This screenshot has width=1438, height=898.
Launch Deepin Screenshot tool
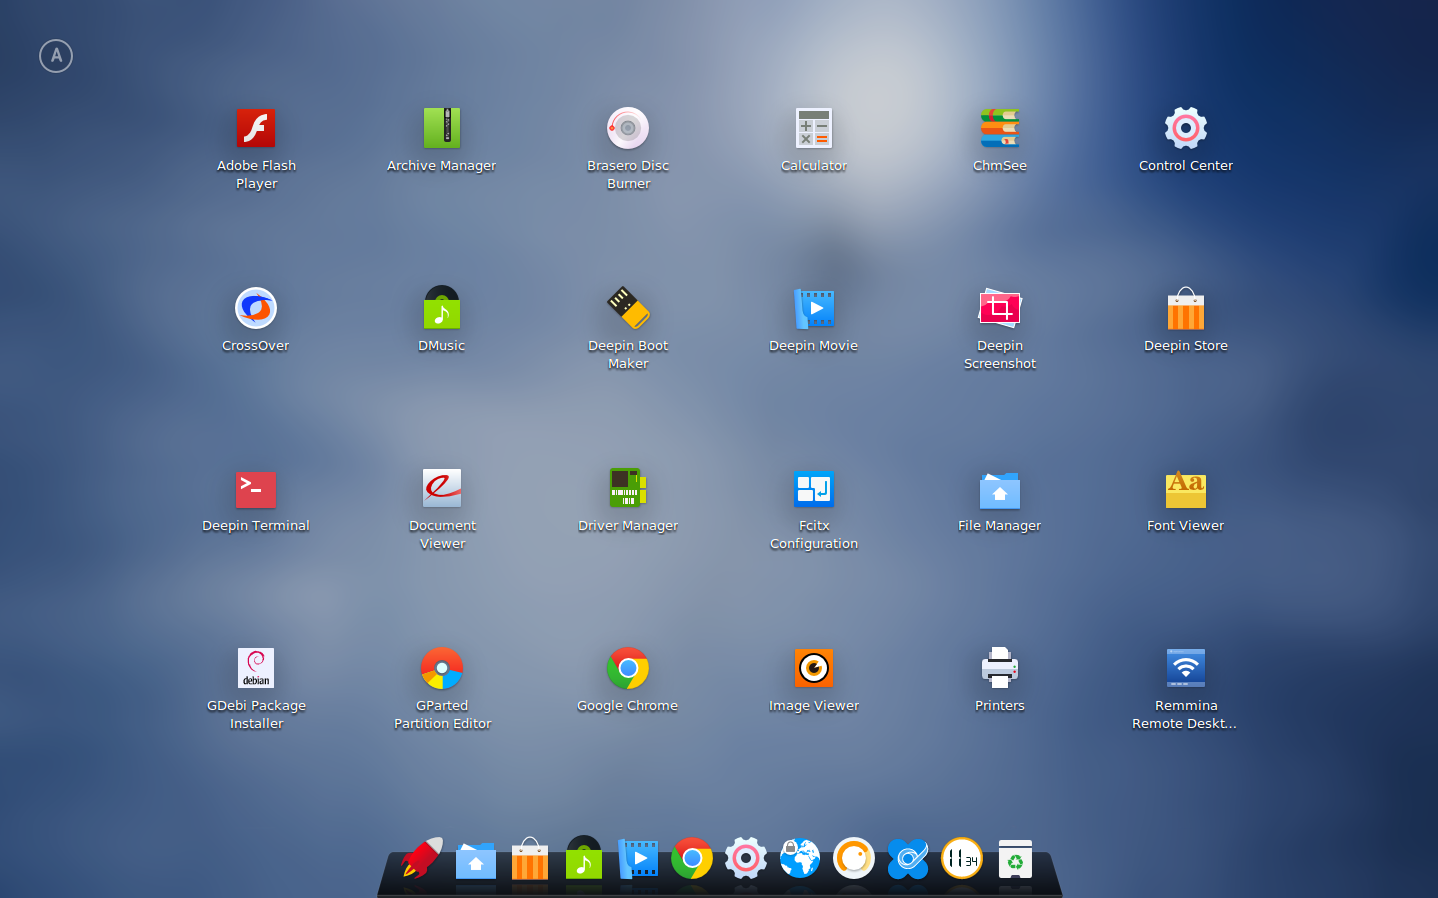click(1000, 309)
